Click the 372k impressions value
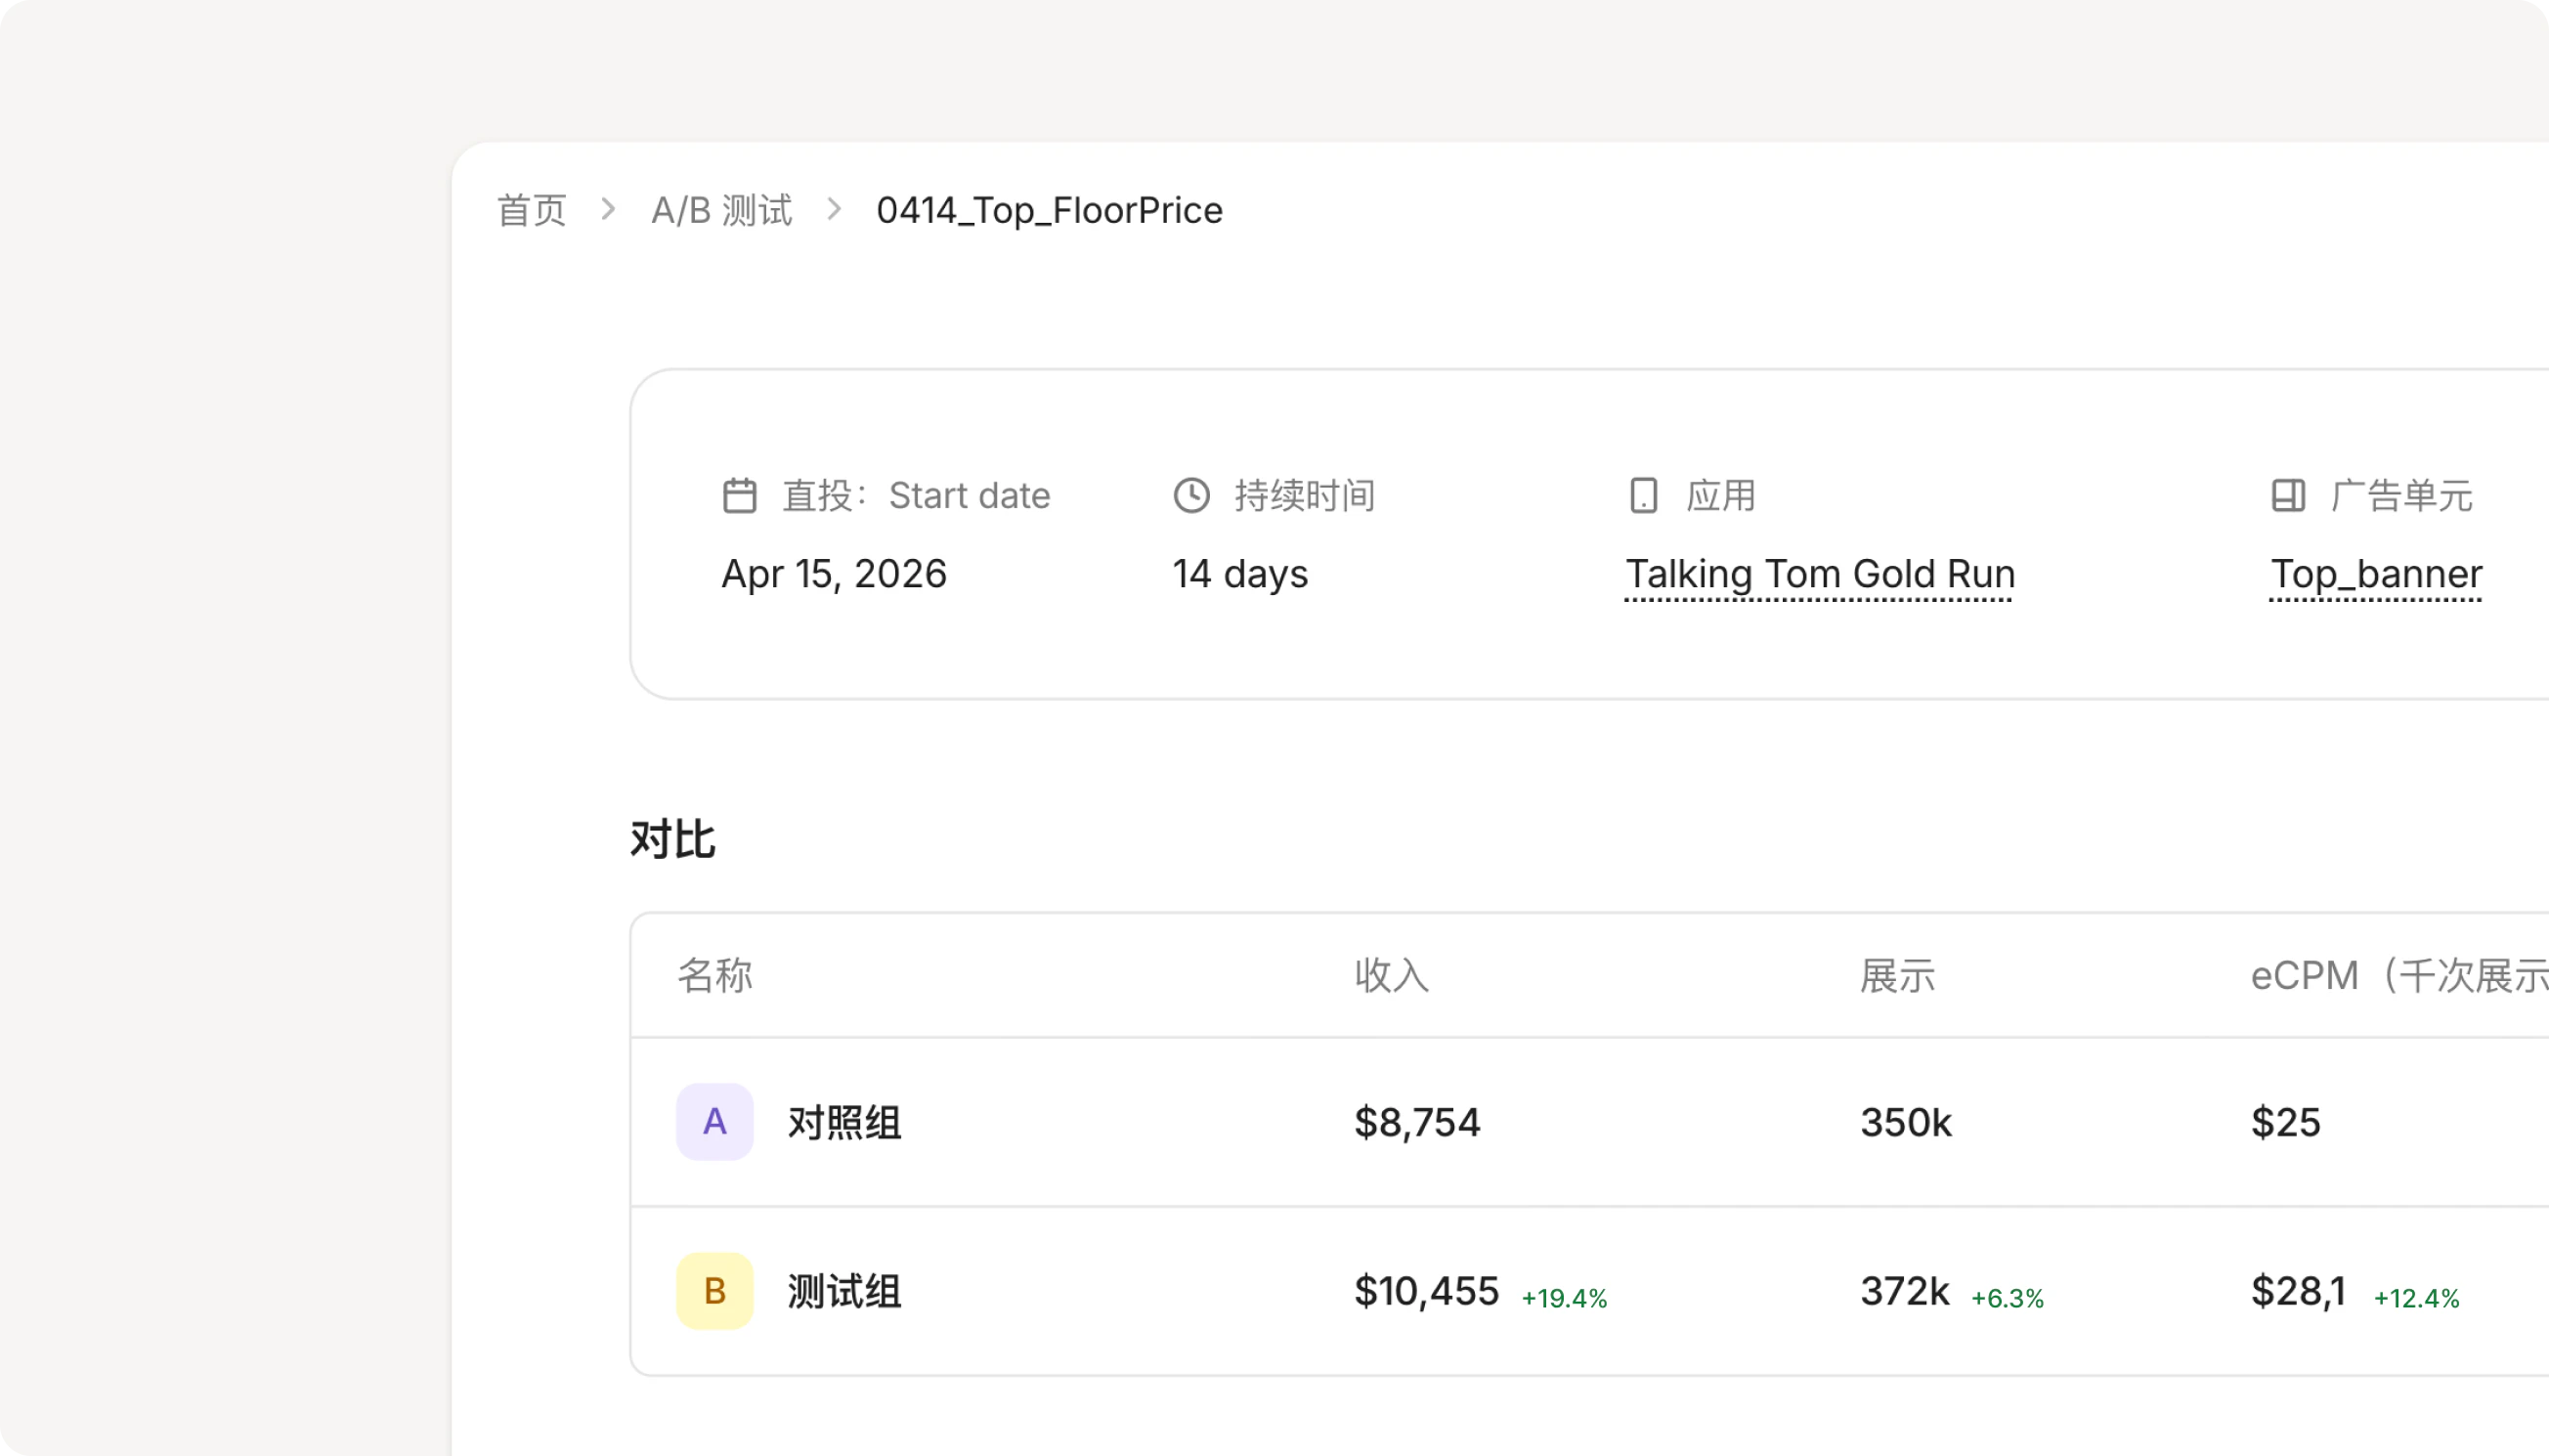This screenshot has height=1456, width=2549. coord(1905,1291)
